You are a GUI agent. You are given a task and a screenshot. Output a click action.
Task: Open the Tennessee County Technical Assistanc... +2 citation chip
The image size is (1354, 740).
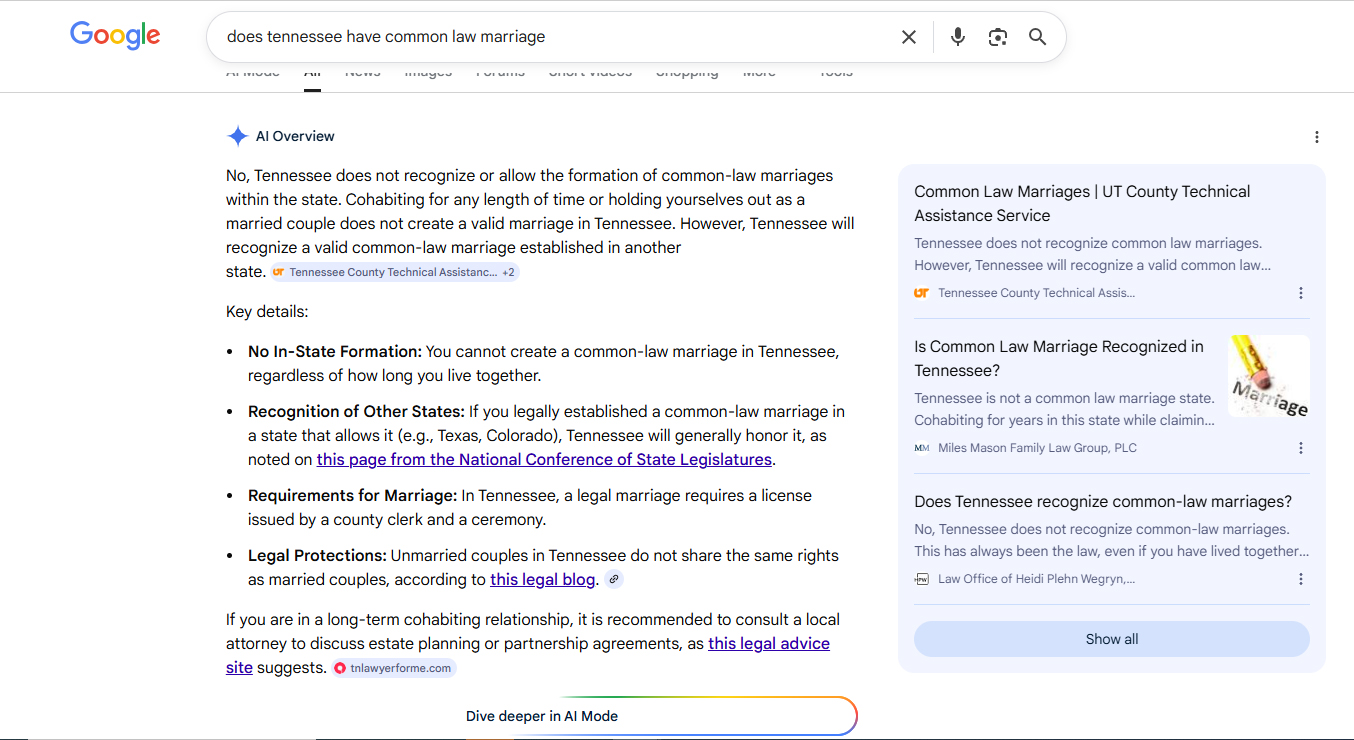point(394,272)
